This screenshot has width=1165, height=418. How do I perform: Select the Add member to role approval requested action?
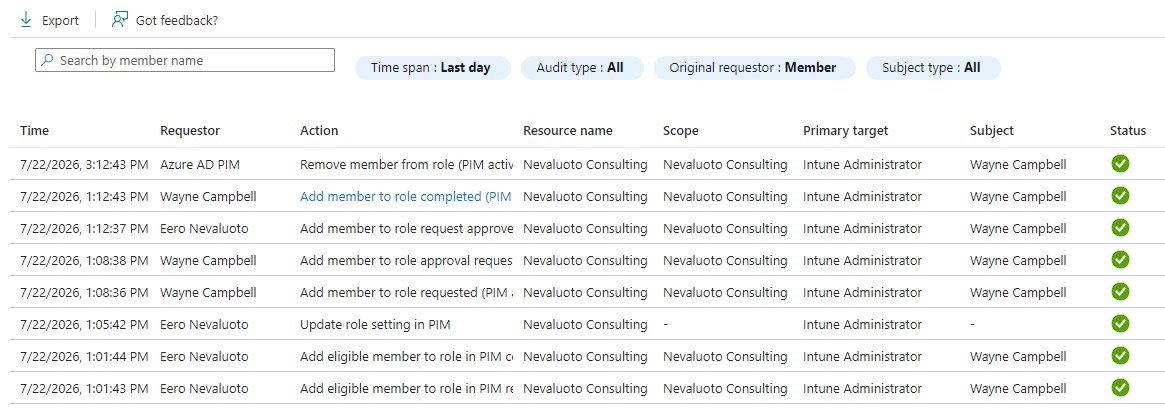pyautogui.click(x=406, y=261)
